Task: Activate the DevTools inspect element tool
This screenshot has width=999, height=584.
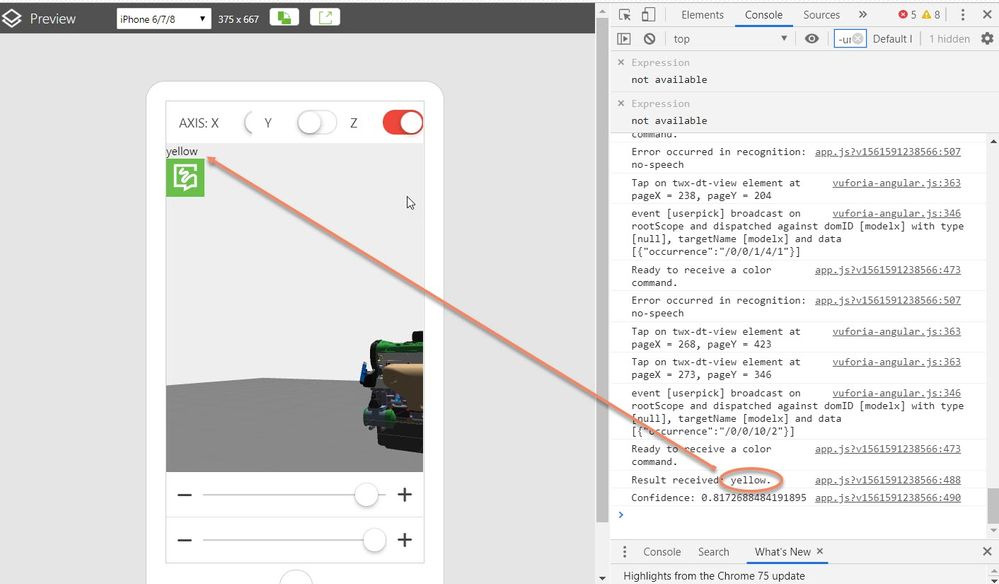Action: click(x=624, y=15)
